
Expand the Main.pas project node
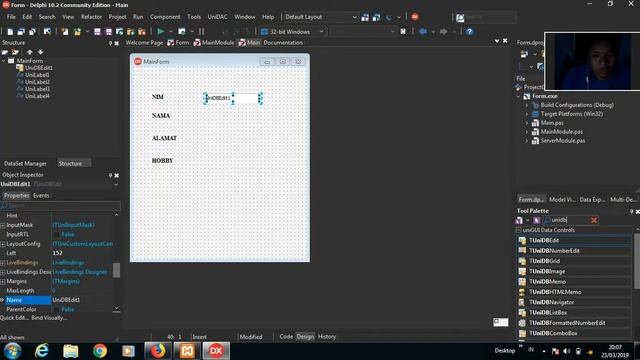[x=527, y=123]
